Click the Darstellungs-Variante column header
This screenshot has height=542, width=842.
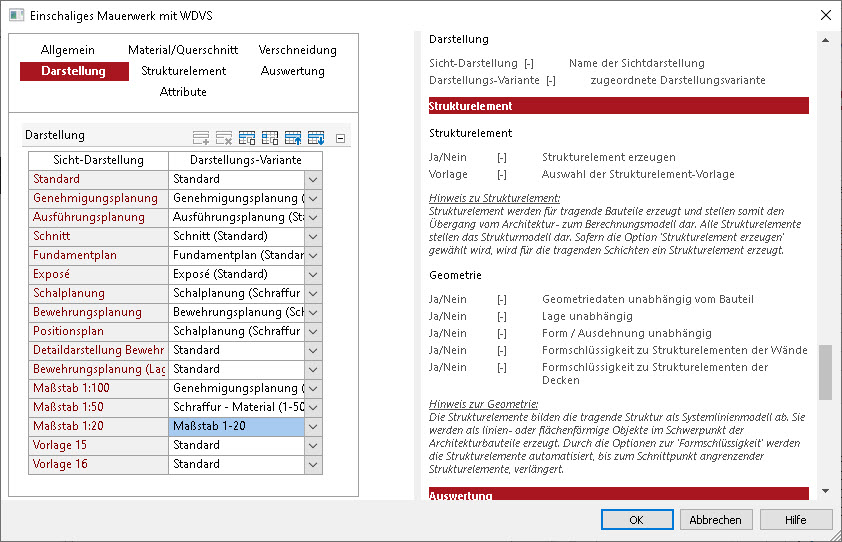coord(245,160)
